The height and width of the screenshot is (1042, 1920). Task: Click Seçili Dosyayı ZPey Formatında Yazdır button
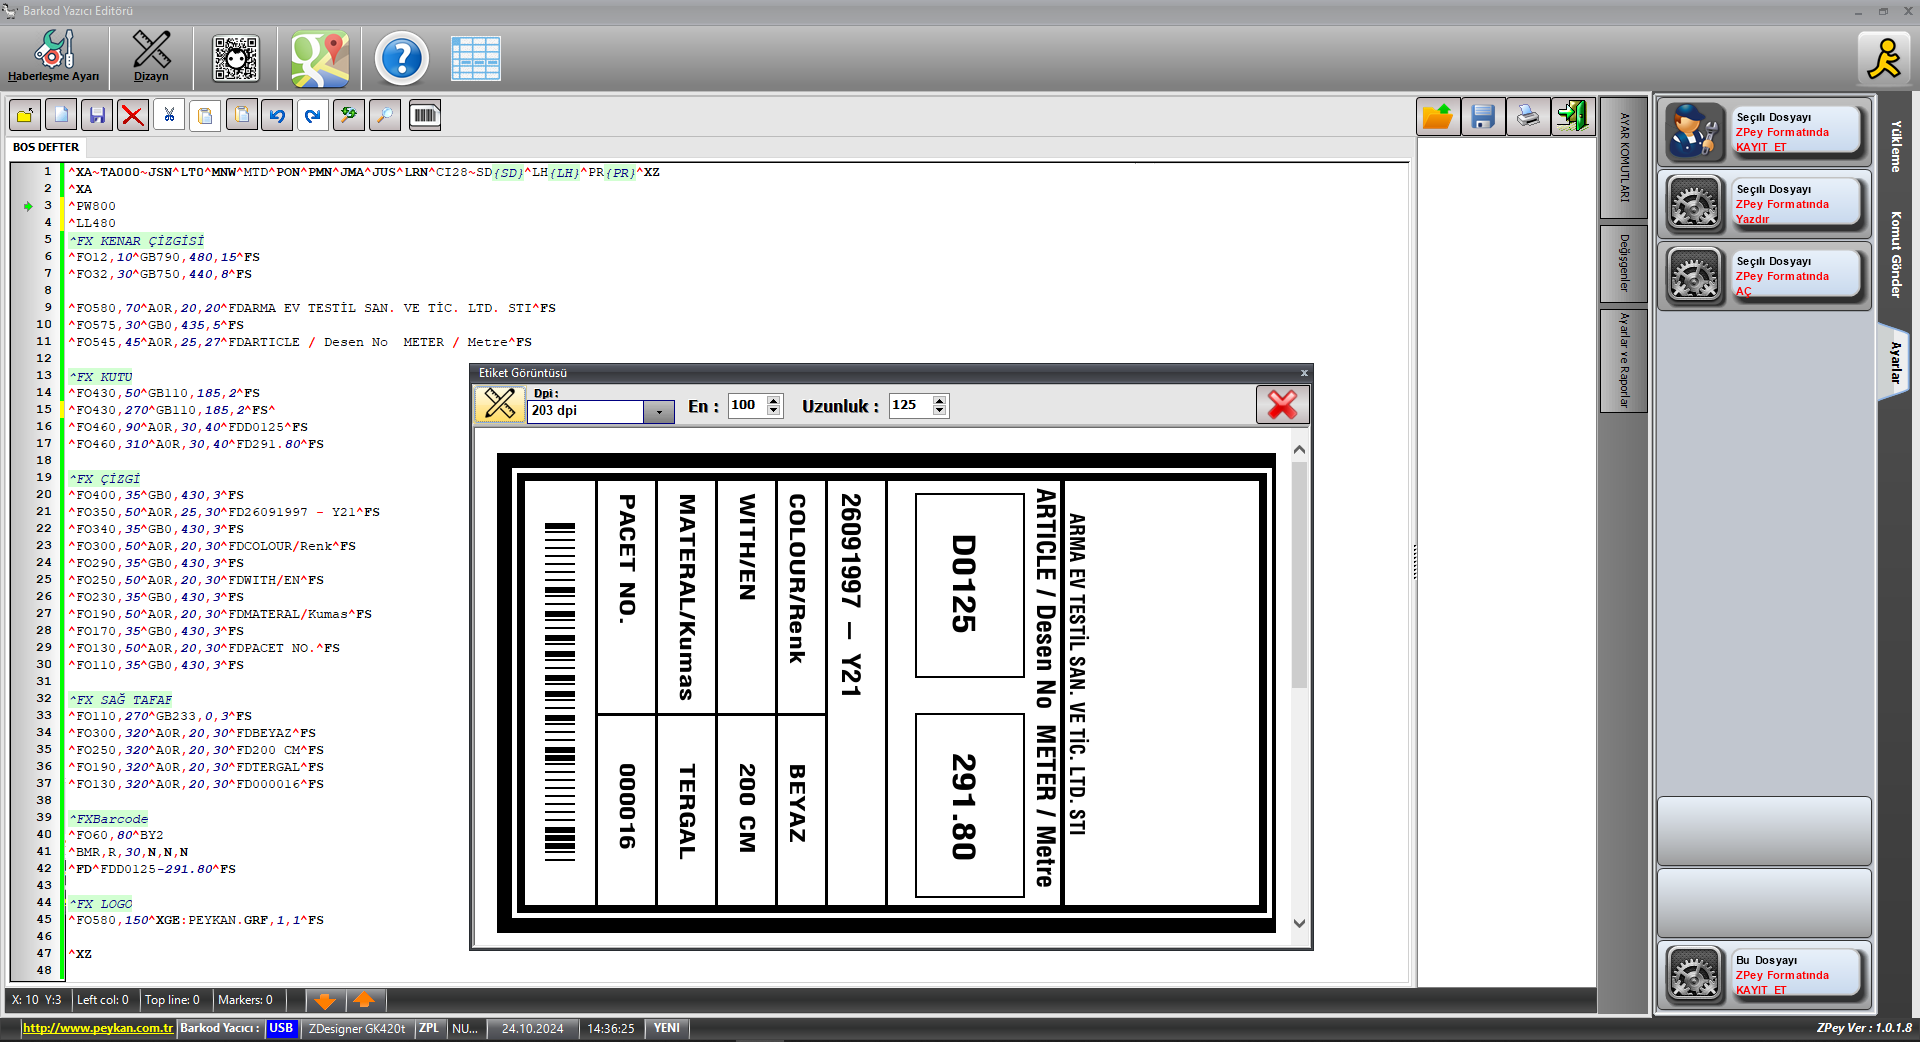coord(1765,204)
